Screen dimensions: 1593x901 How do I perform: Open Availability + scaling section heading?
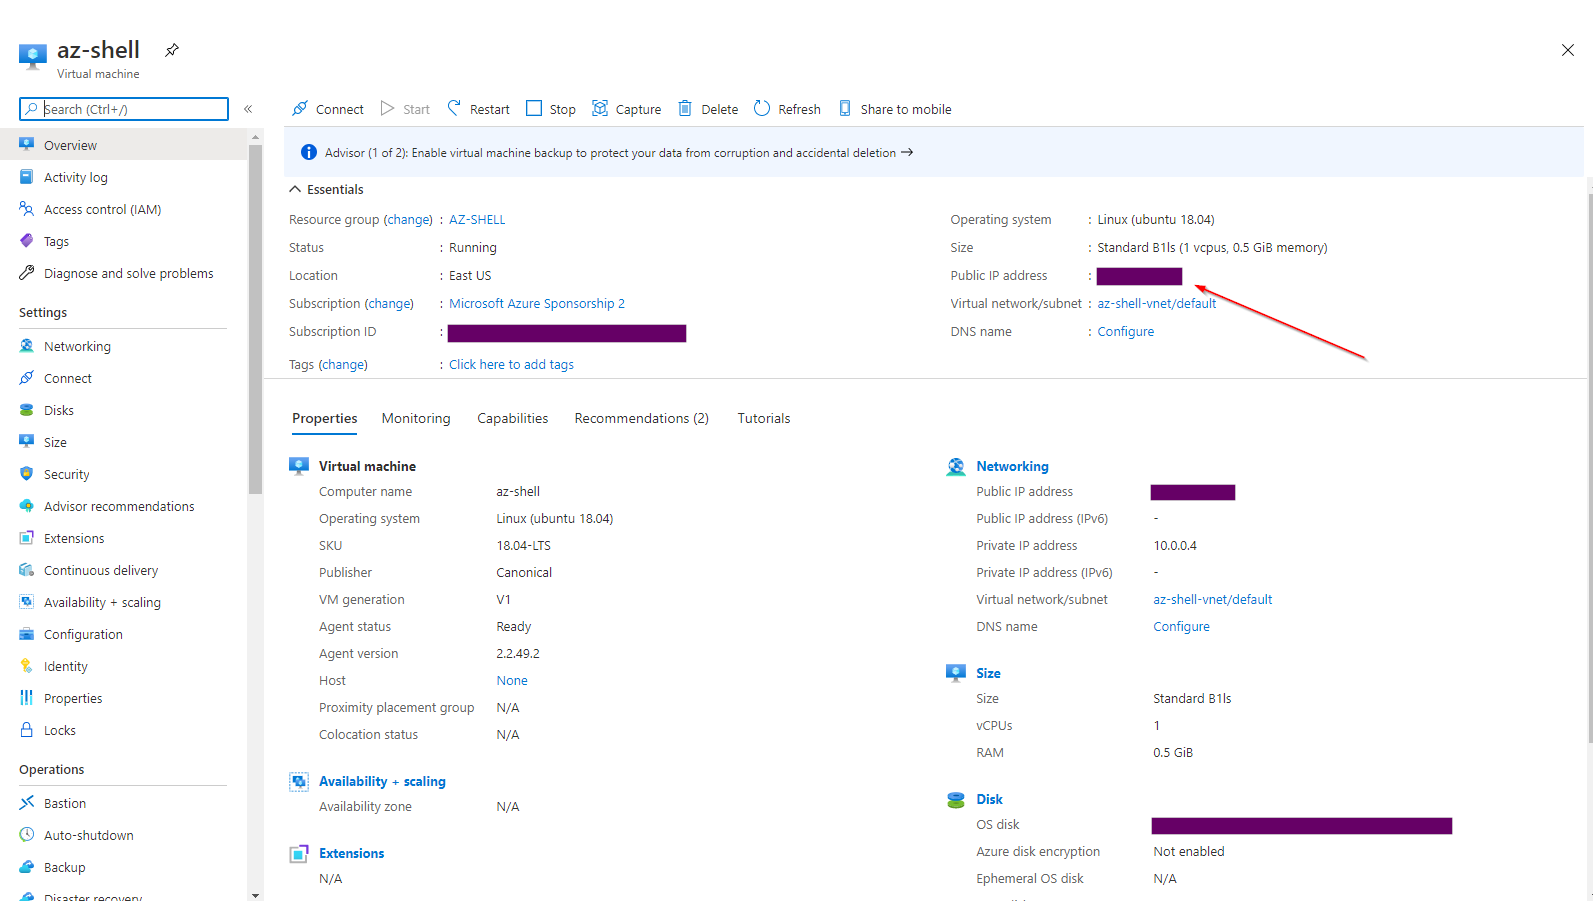382,782
